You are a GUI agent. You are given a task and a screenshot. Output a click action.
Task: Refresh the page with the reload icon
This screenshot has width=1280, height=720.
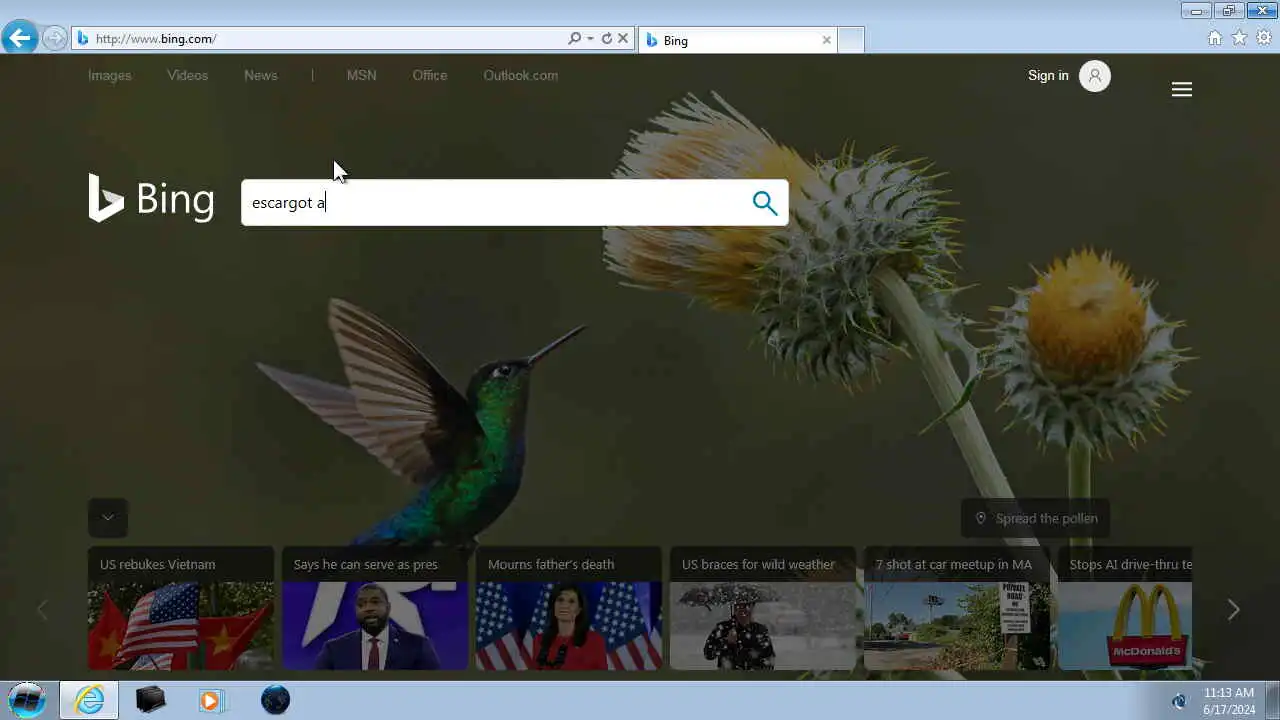(606, 39)
